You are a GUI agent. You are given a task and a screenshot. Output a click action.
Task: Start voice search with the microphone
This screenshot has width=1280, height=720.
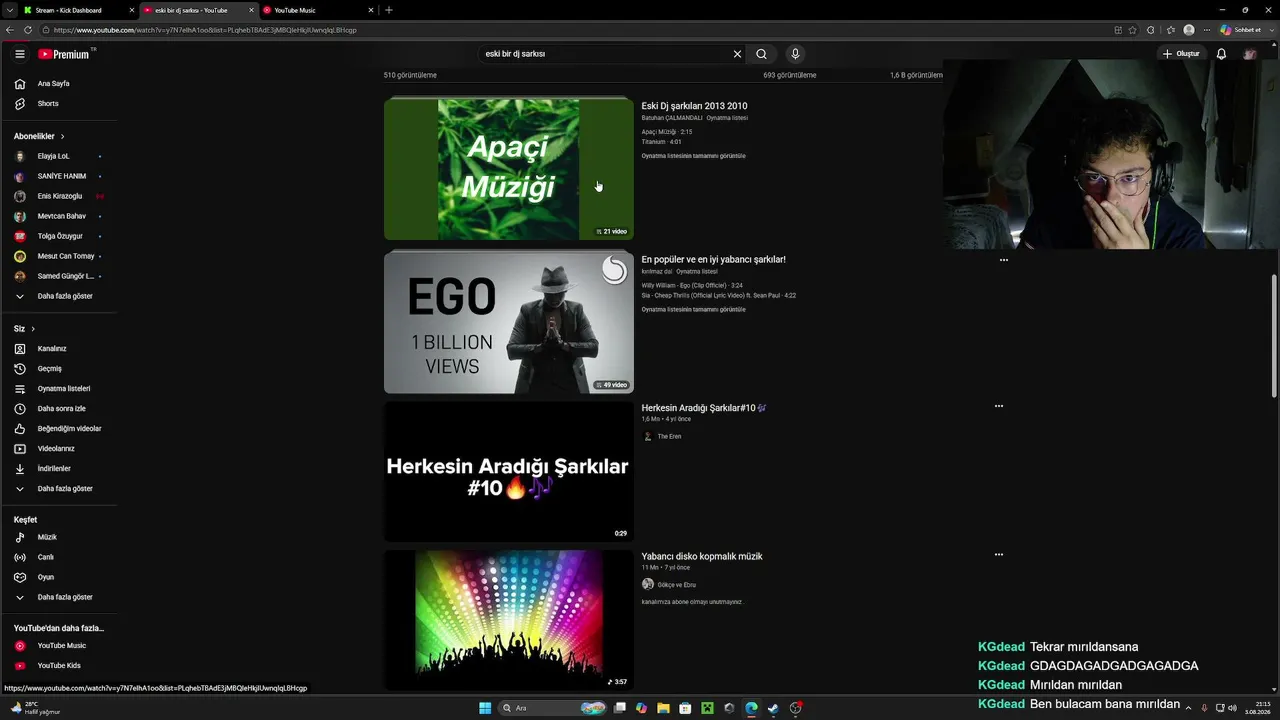pyautogui.click(x=795, y=54)
